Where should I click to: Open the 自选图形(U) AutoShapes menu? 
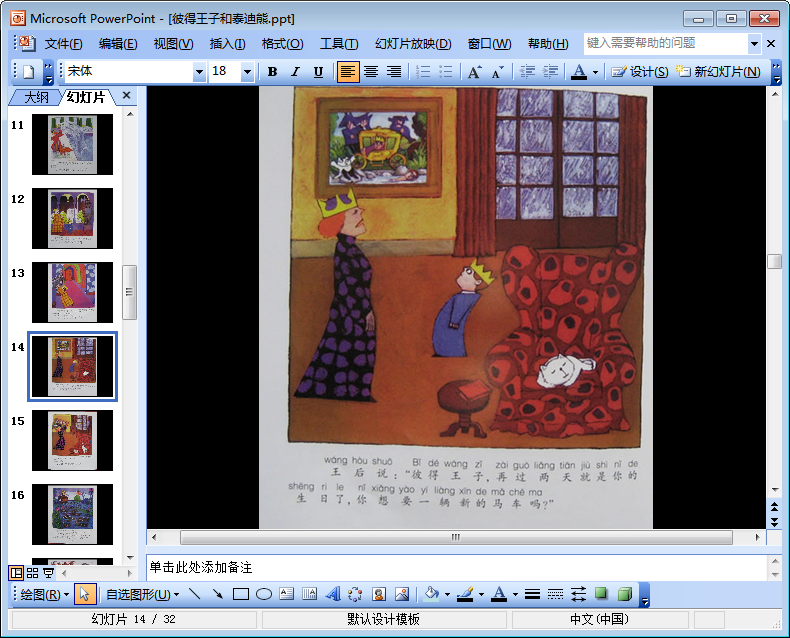[142, 595]
